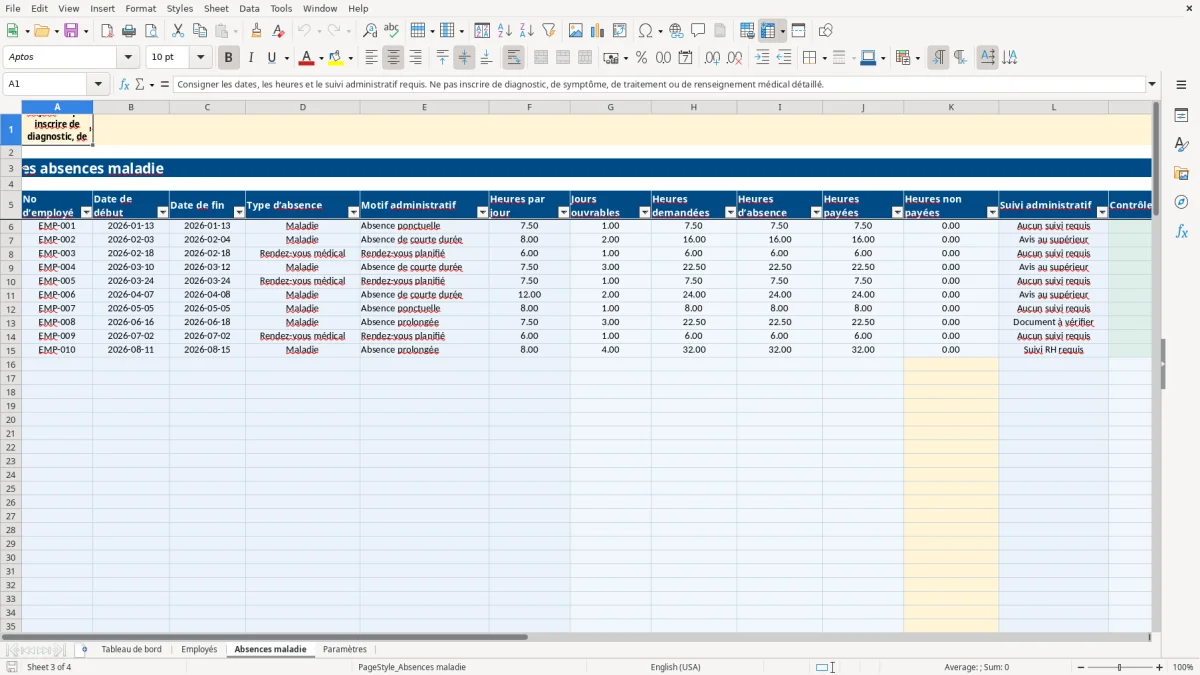
Task: Toggle the AutoFilter funnel icon
Action: (548, 31)
